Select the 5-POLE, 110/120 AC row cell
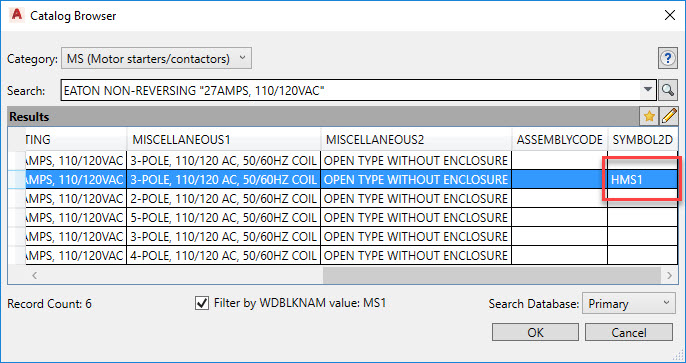Image resolution: width=686 pixels, height=363 pixels. coord(224,217)
